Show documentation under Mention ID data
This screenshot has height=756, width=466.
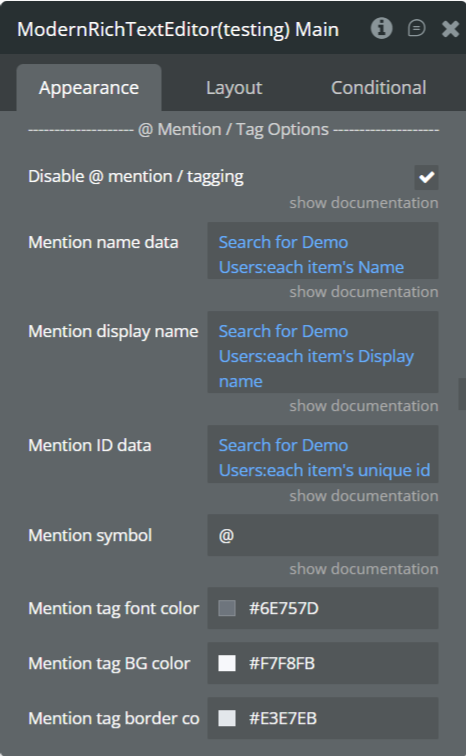click(364, 496)
